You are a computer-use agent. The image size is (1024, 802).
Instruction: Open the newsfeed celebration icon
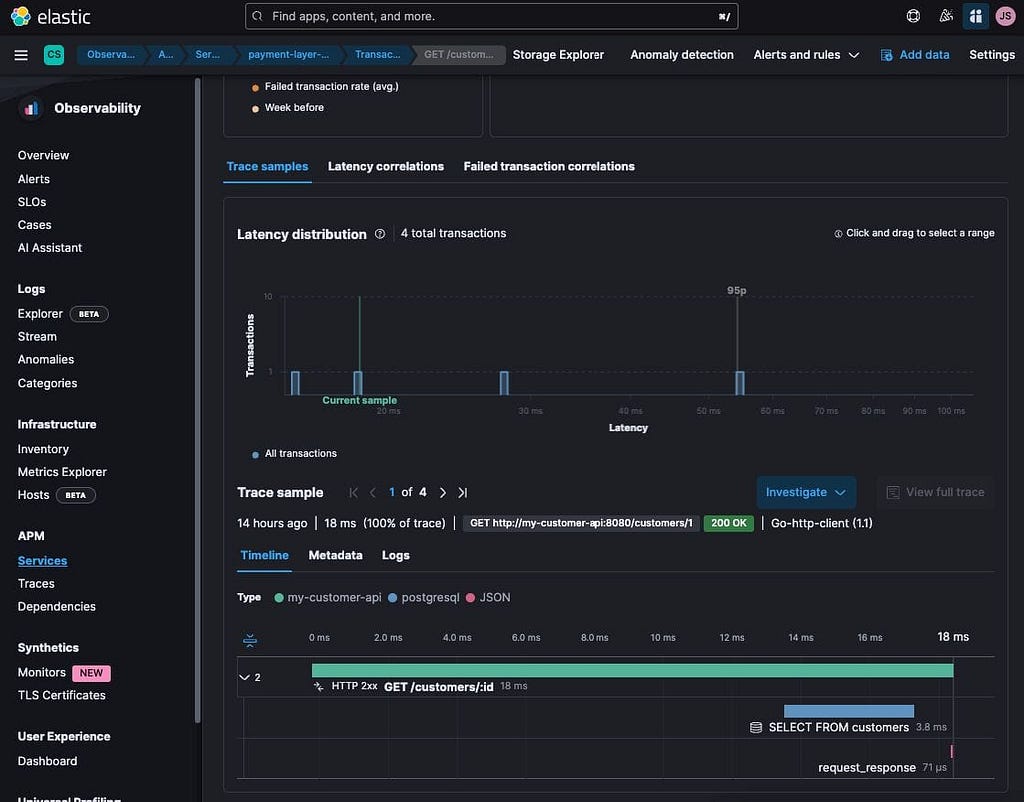[946, 16]
